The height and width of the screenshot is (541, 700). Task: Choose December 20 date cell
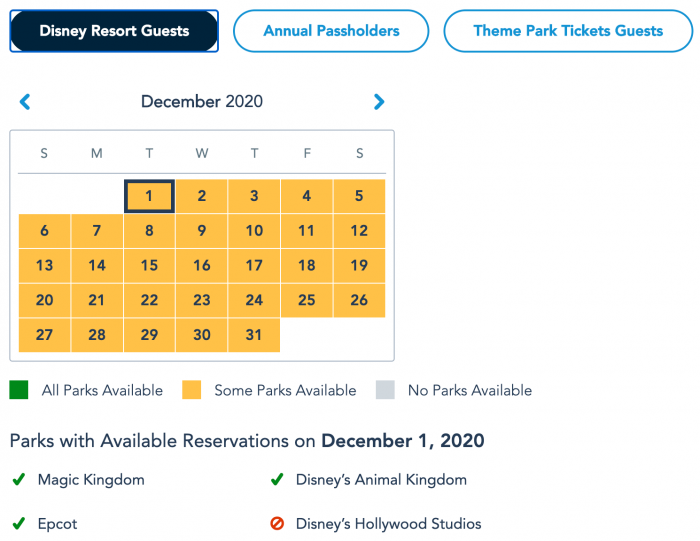coord(44,300)
